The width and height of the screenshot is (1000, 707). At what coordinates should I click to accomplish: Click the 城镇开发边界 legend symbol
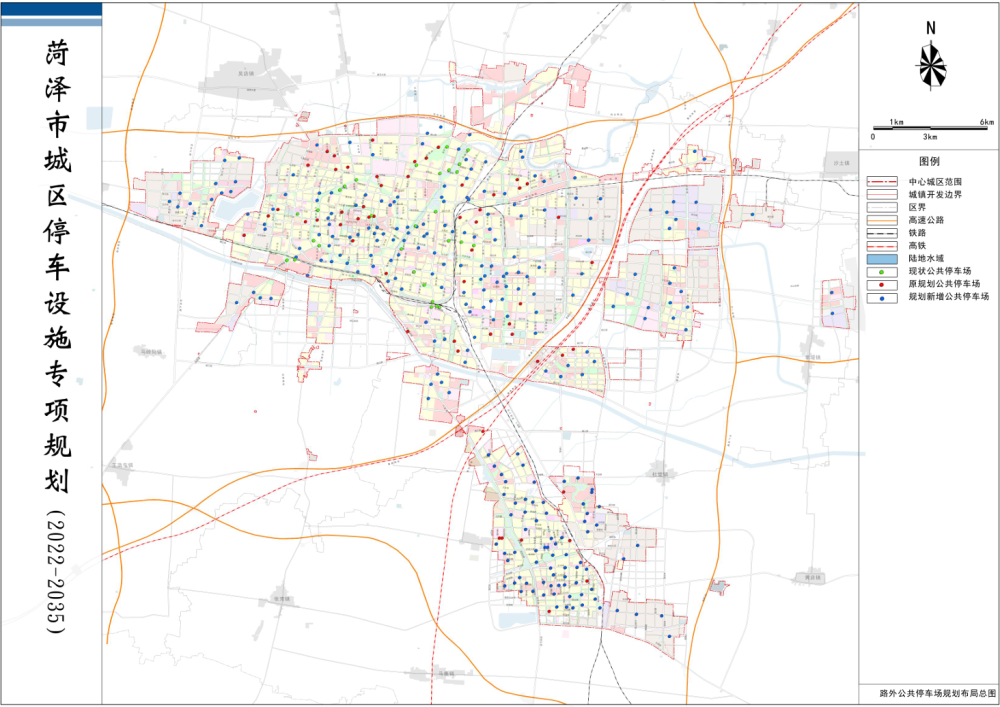point(882,194)
